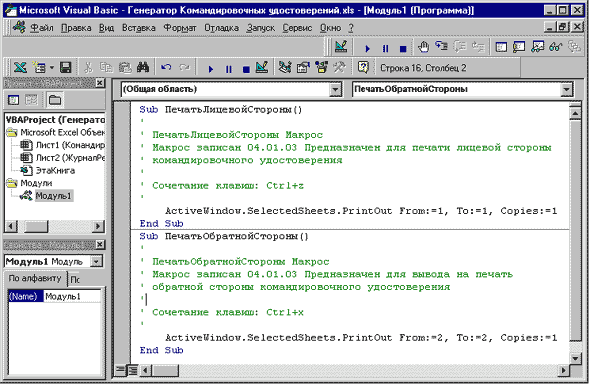The height and width of the screenshot is (385, 590).
Task: Click code window vertical scrollbar down arrow
Action: click(x=576, y=358)
